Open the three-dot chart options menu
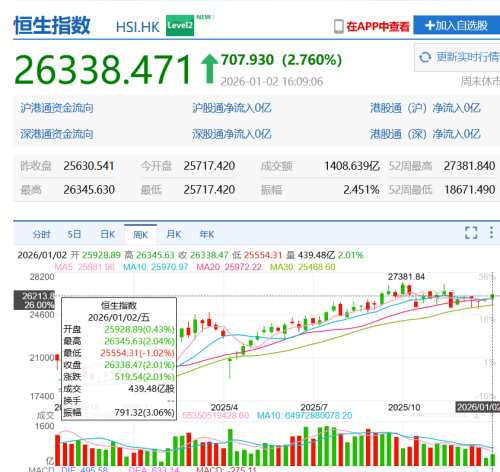The height and width of the screenshot is (472, 500). pos(491,233)
